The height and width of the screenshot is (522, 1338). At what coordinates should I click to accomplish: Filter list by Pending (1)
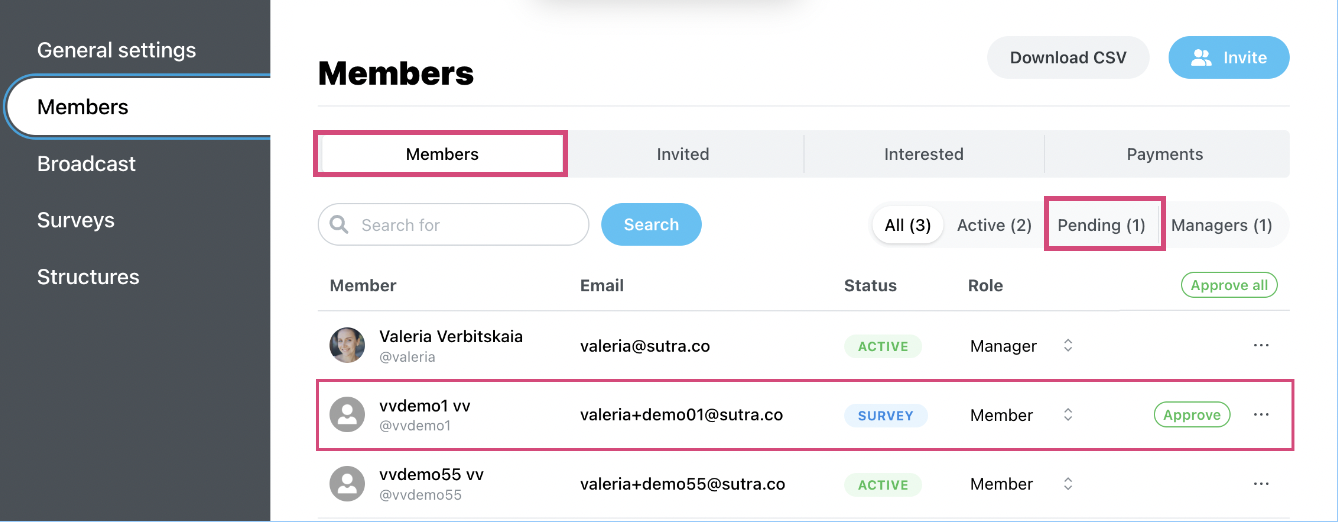1102,225
